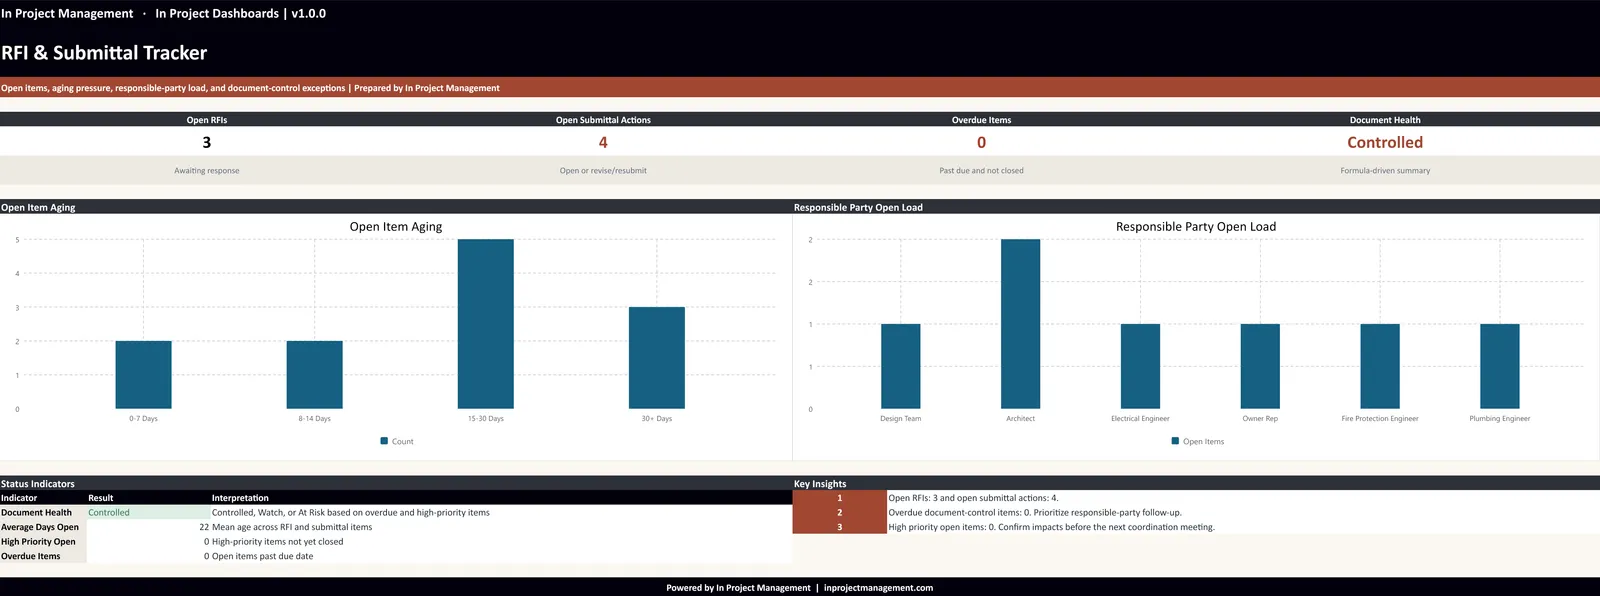Image resolution: width=1600 pixels, height=596 pixels.
Task: Click 'High-priority items not yet closed' text
Action: point(277,542)
